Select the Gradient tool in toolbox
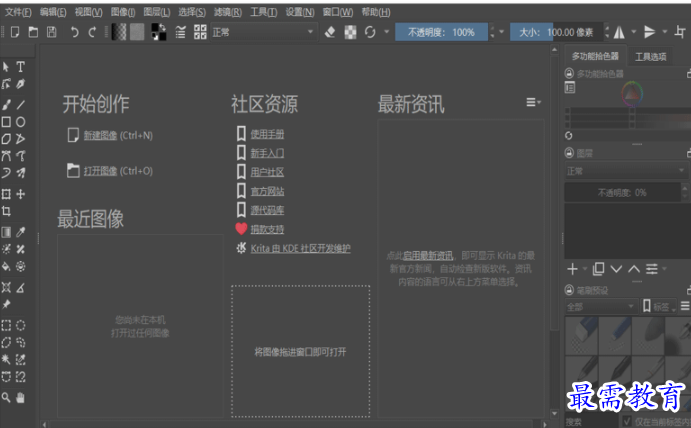Viewport: 691px width, 428px height. coord(6,232)
